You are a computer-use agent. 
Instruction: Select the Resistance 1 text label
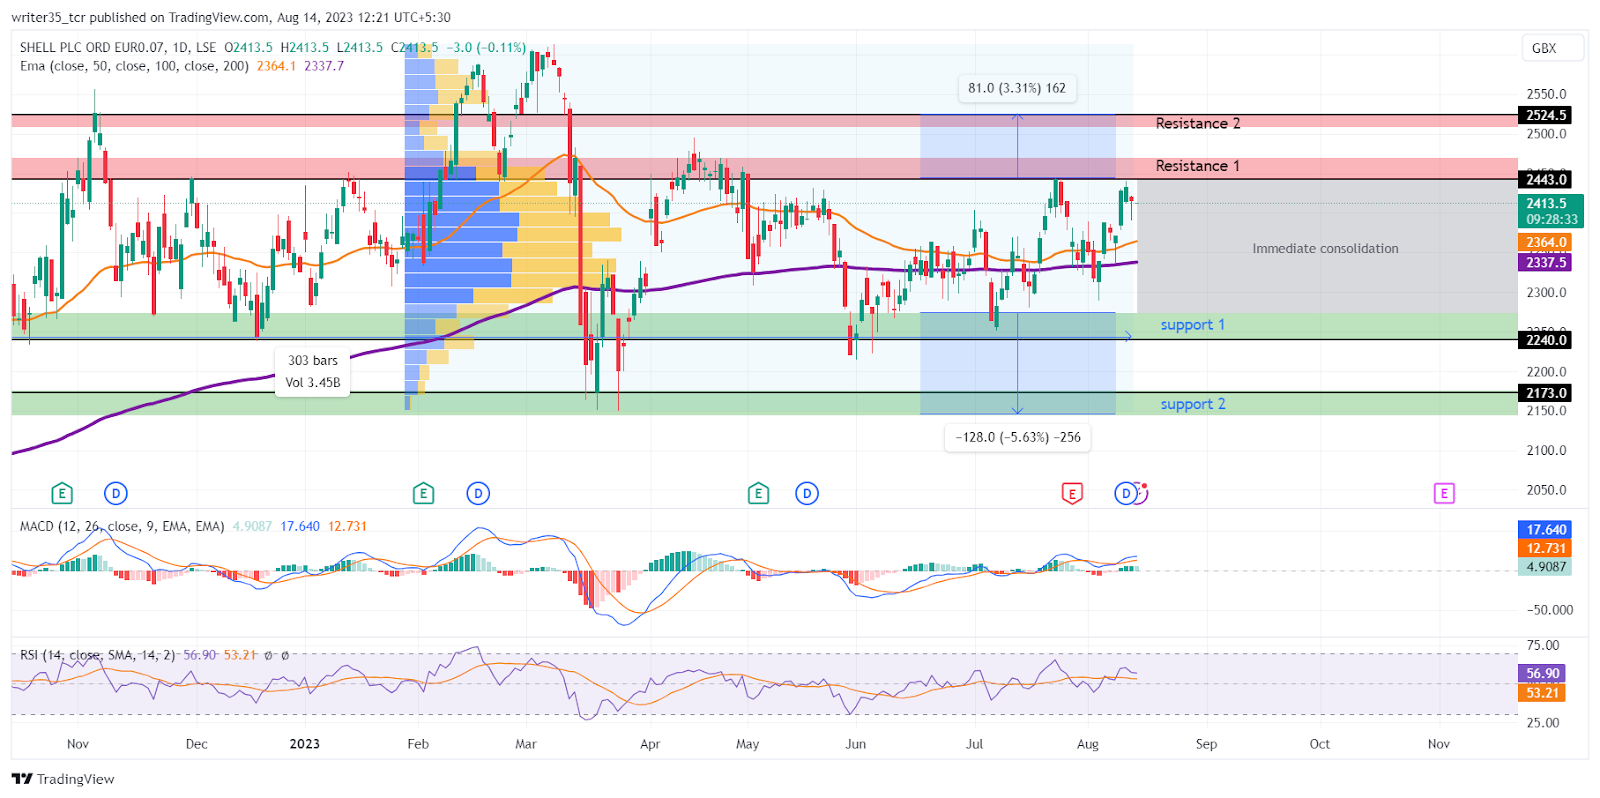pyautogui.click(x=1197, y=166)
